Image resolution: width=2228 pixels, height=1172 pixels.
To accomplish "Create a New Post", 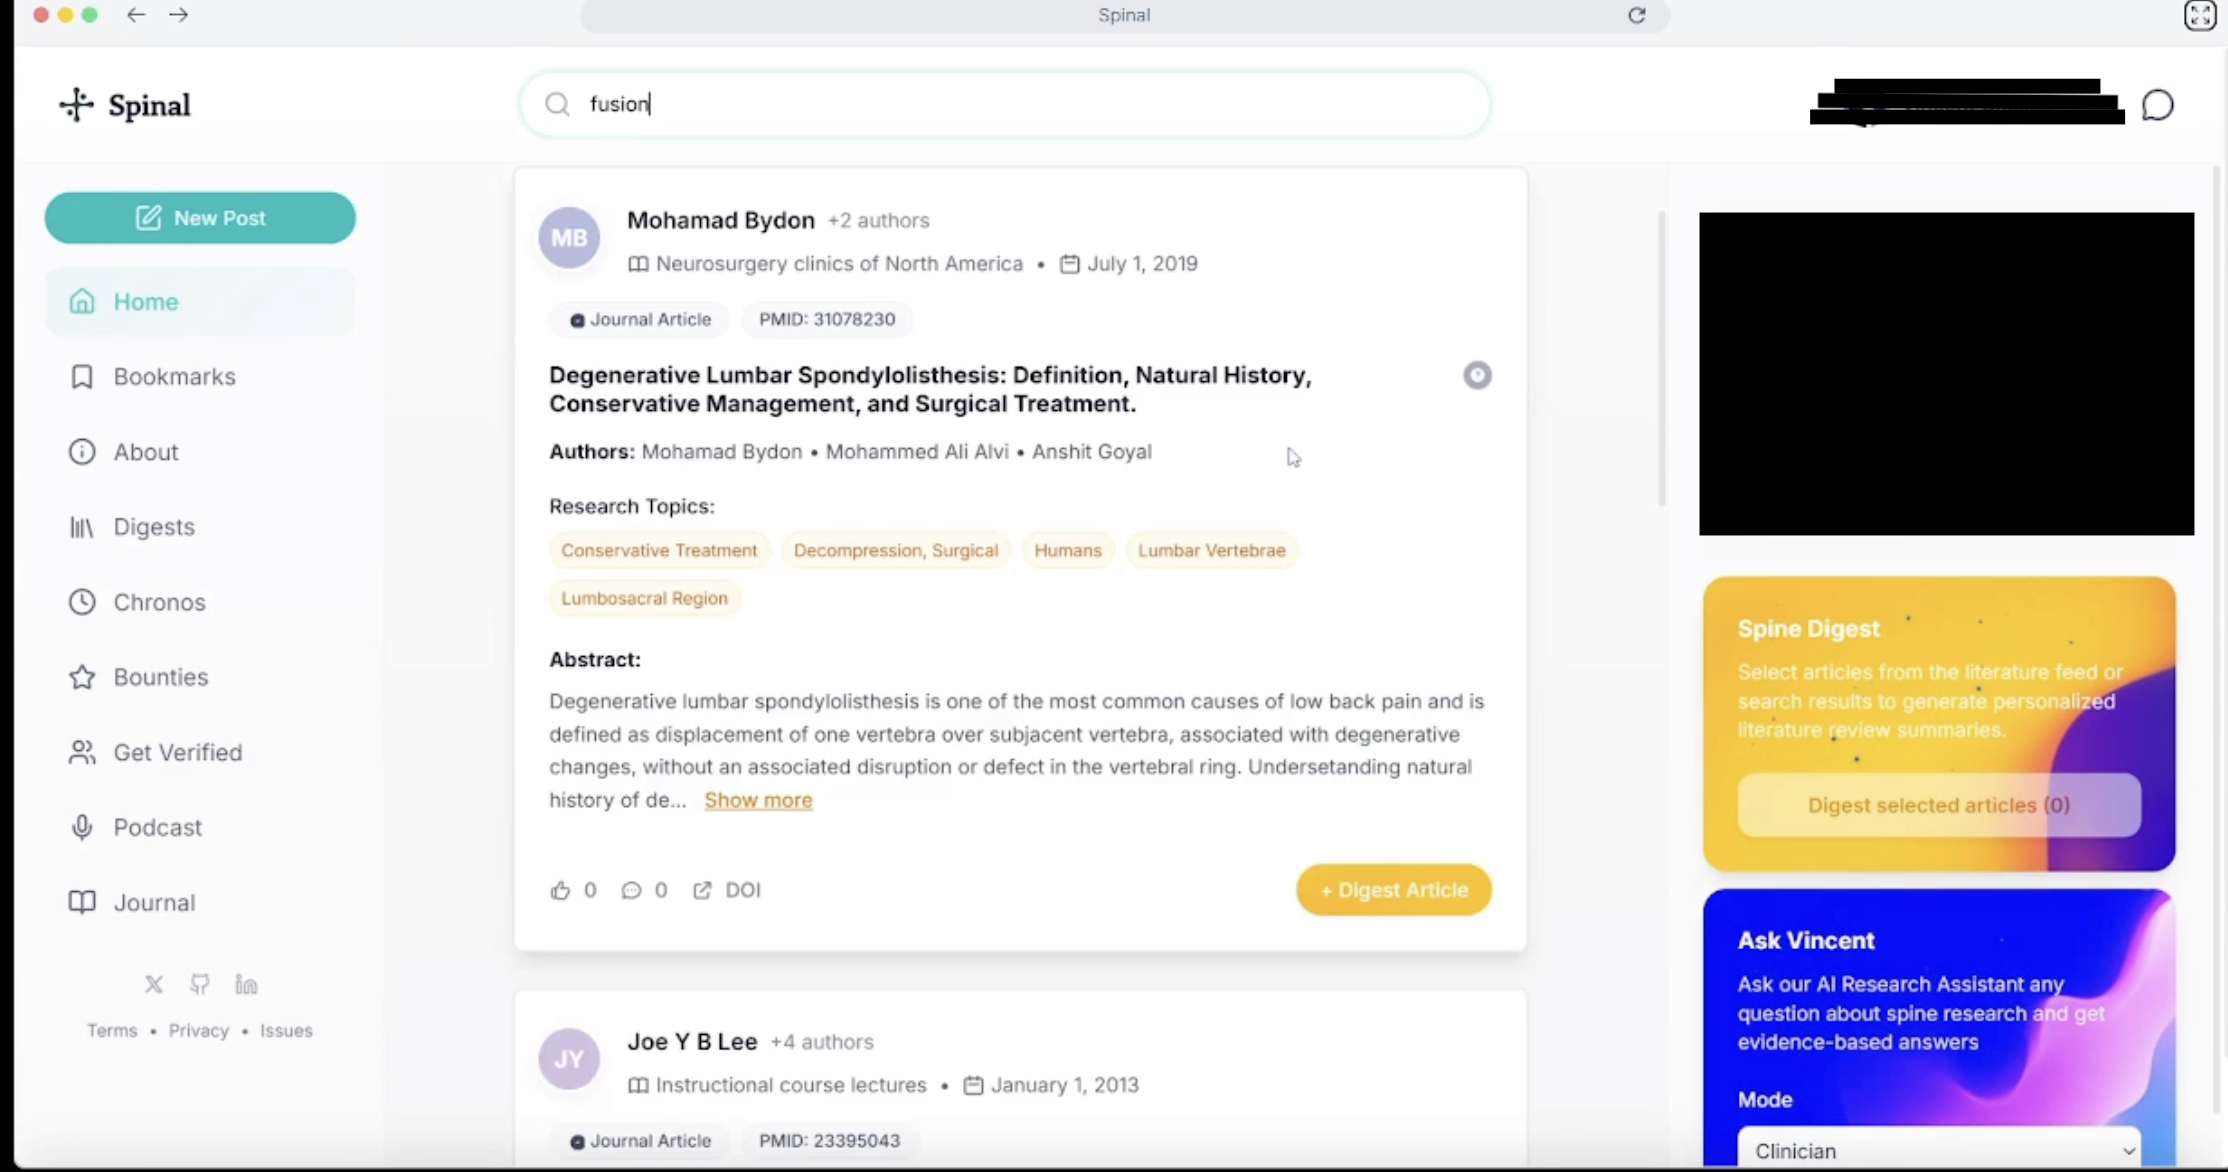I will [200, 218].
